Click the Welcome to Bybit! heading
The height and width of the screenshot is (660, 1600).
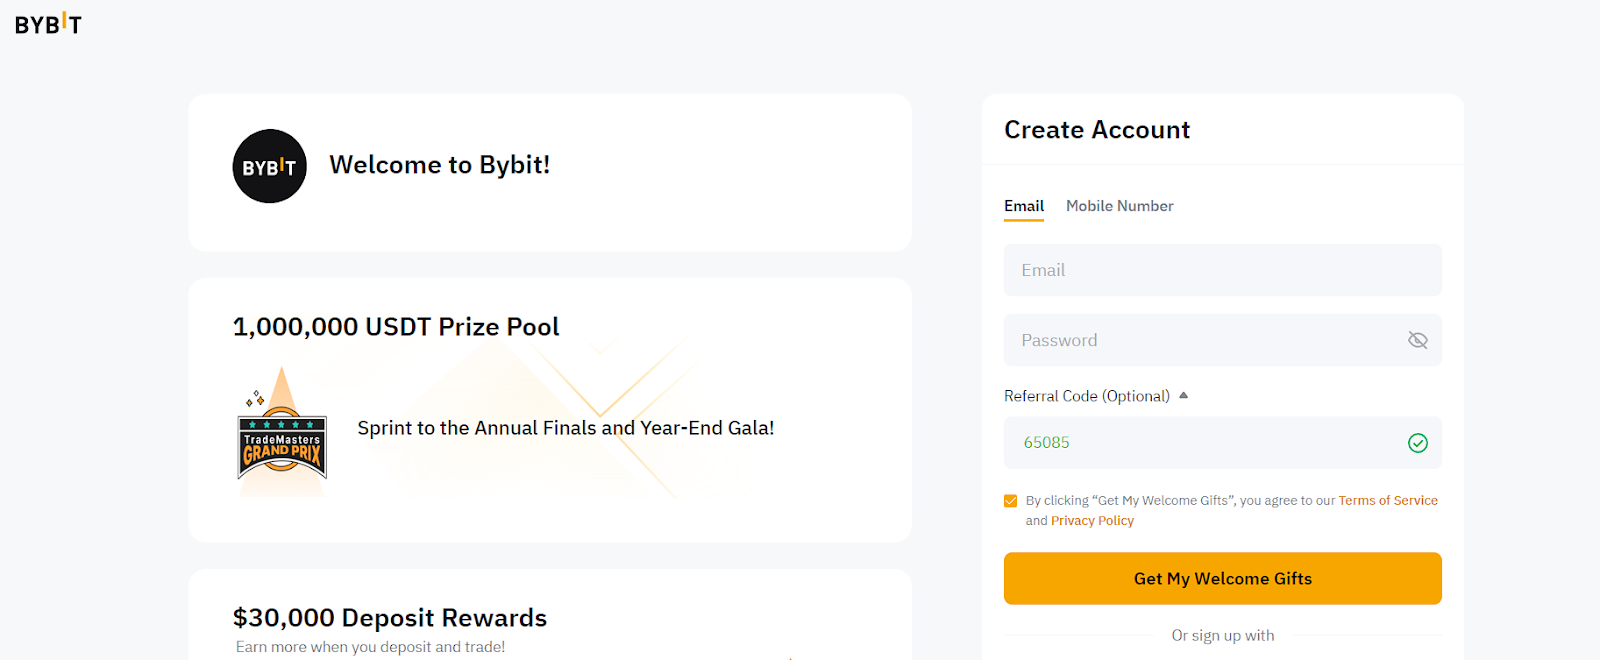[440, 165]
